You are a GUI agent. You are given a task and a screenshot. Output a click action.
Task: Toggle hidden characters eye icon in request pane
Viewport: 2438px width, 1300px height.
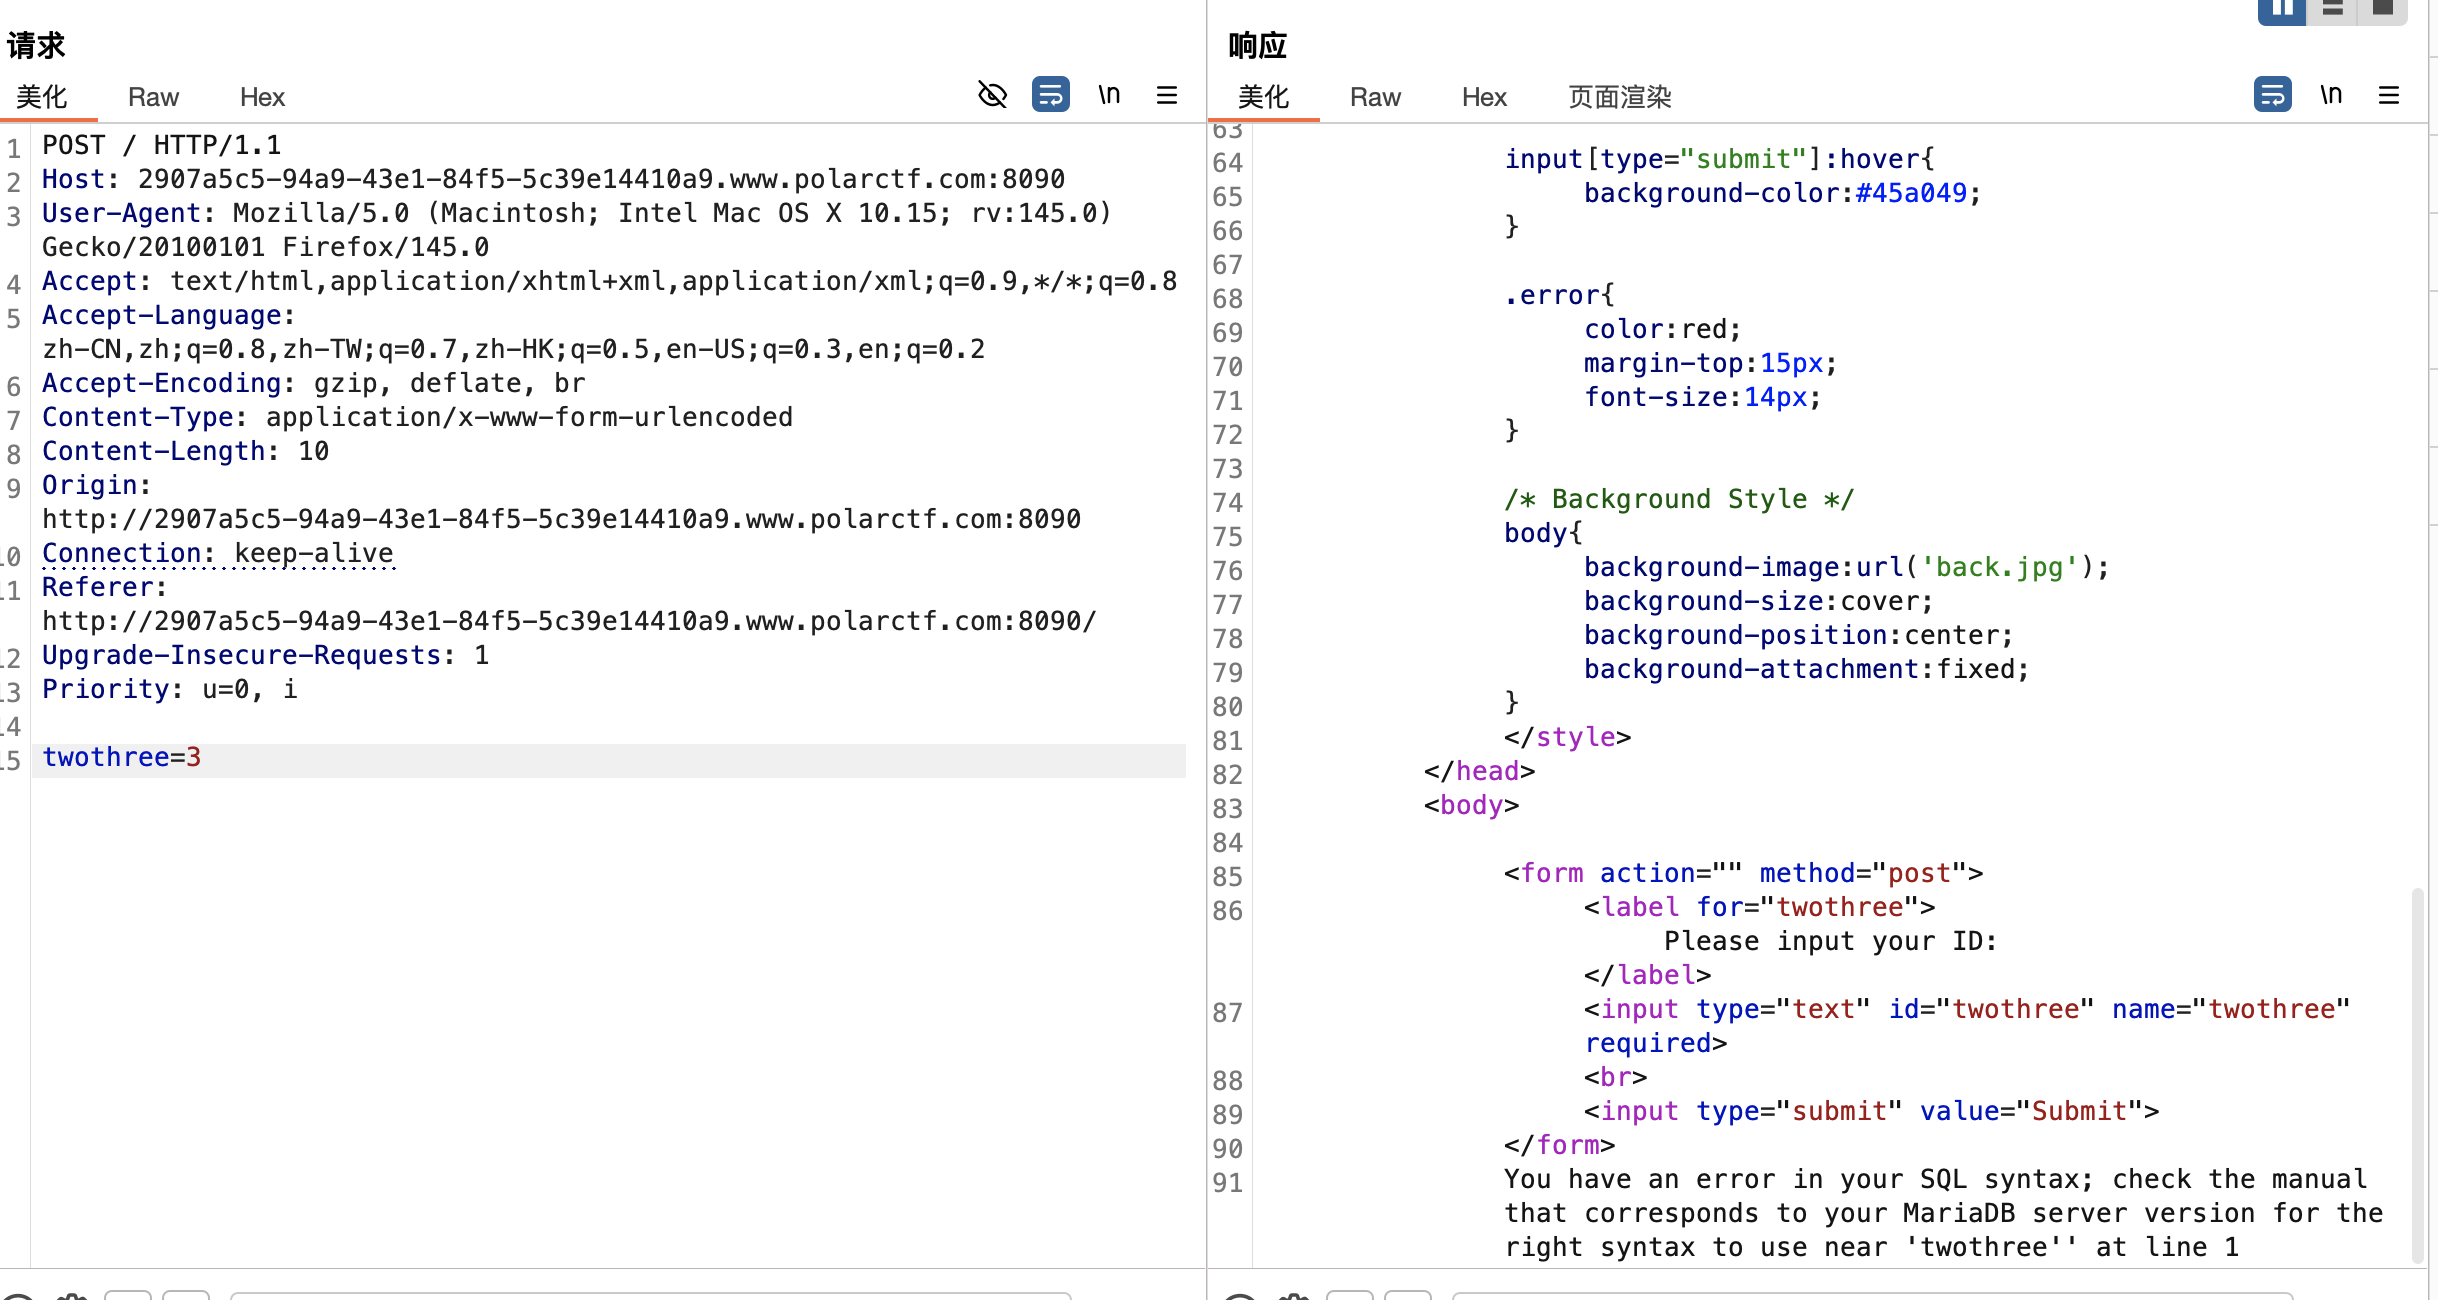[992, 95]
